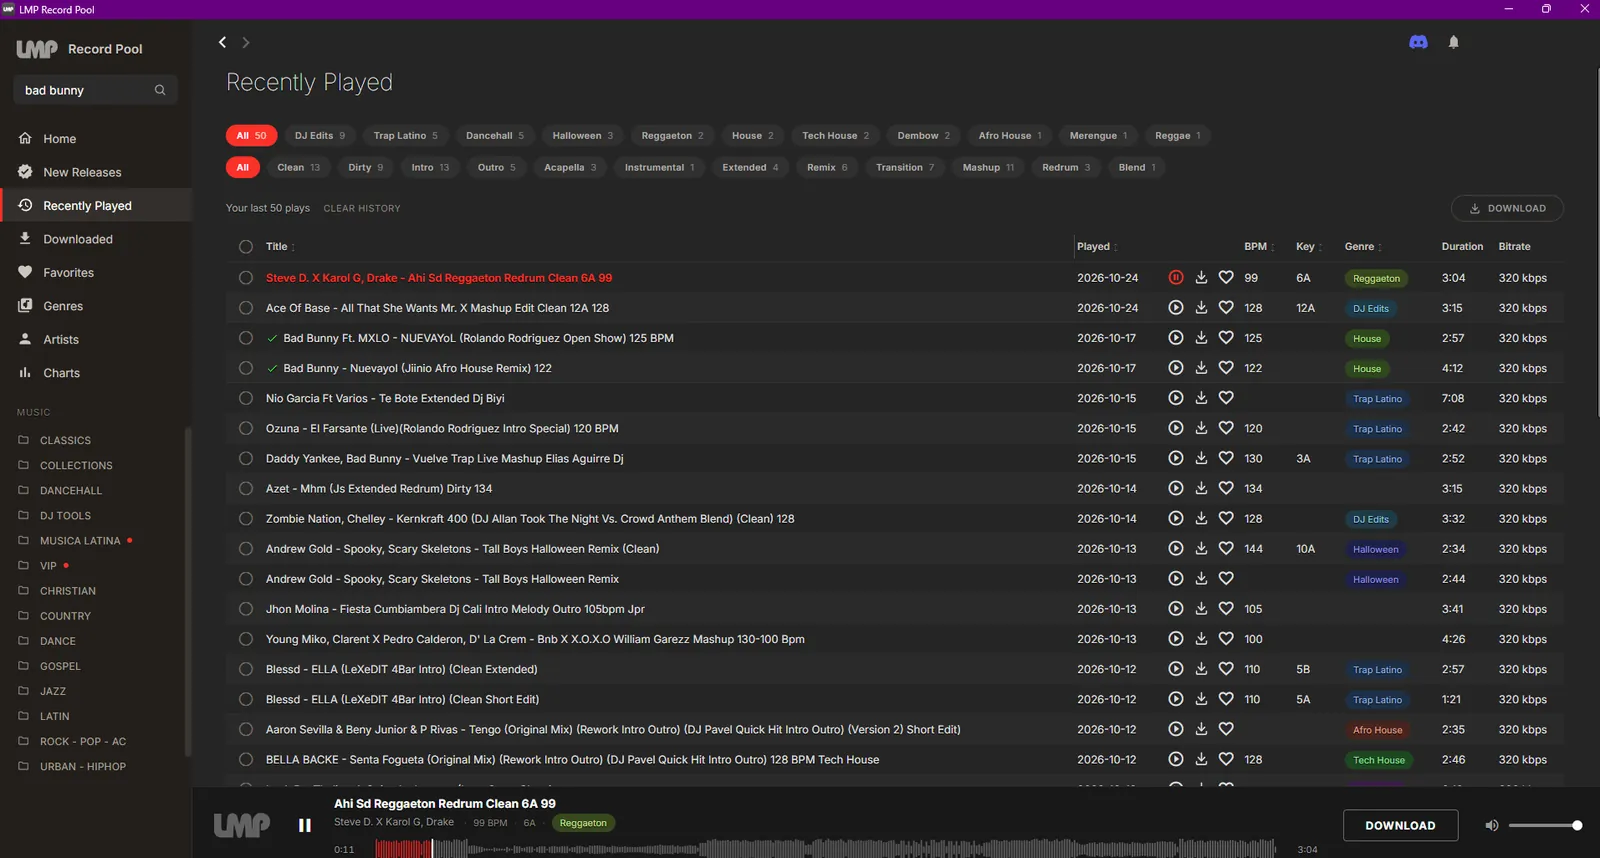Play the Azet Mhm Extended Redrum track

click(1176, 488)
